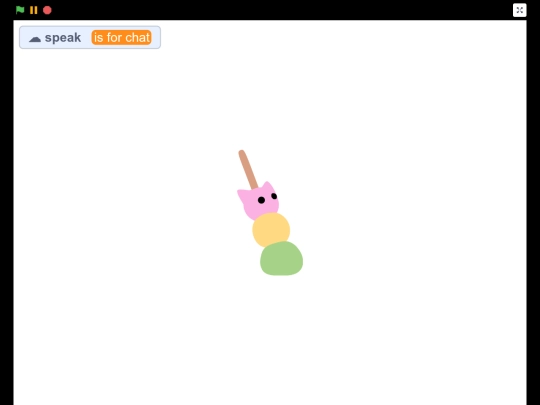Click the yellow dango ball

point(271,229)
